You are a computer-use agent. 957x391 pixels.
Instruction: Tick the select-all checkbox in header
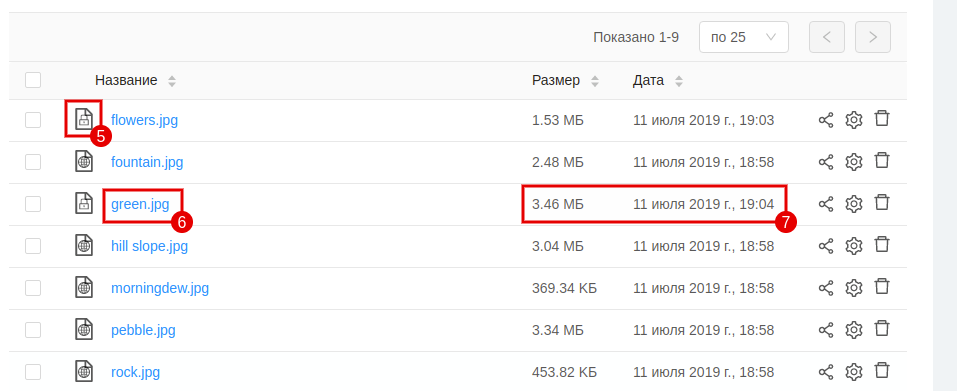(33, 80)
